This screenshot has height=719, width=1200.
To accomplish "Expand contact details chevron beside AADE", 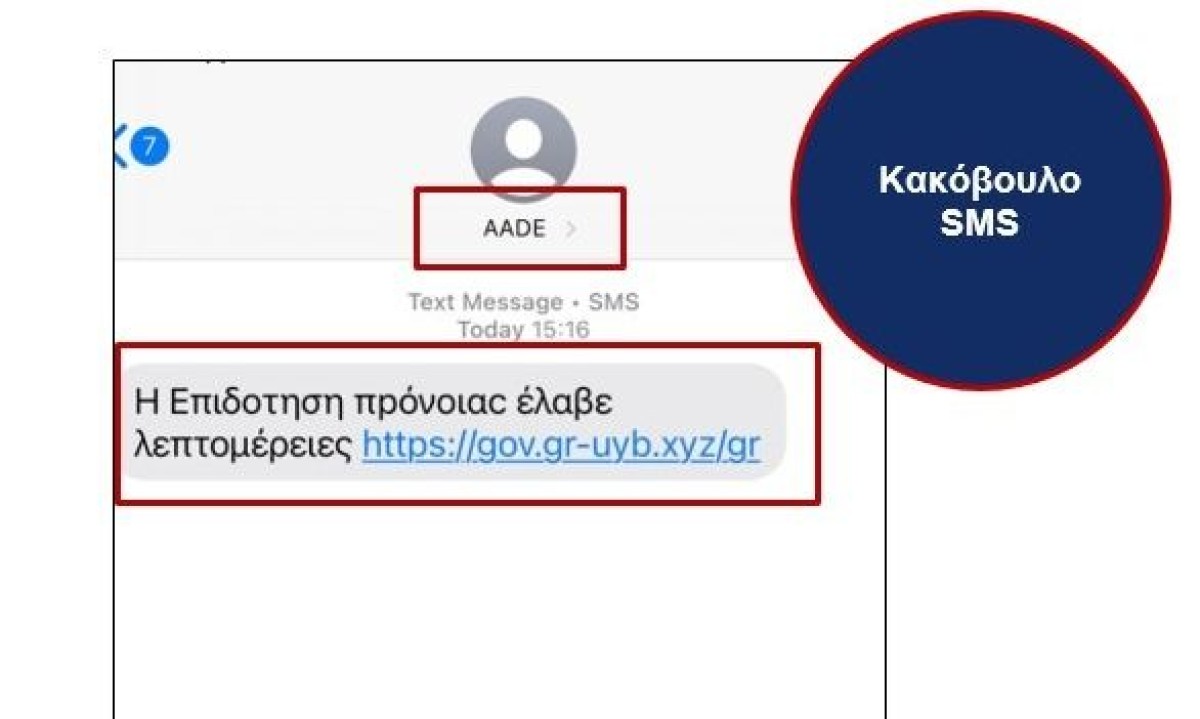I will tap(571, 229).
